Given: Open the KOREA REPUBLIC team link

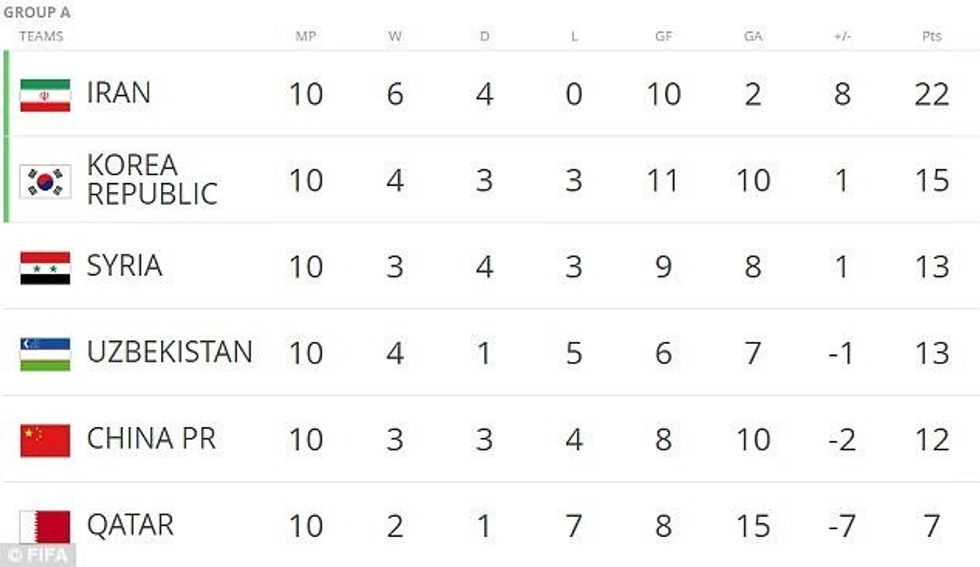Looking at the screenshot, I should tap(151, 180).
